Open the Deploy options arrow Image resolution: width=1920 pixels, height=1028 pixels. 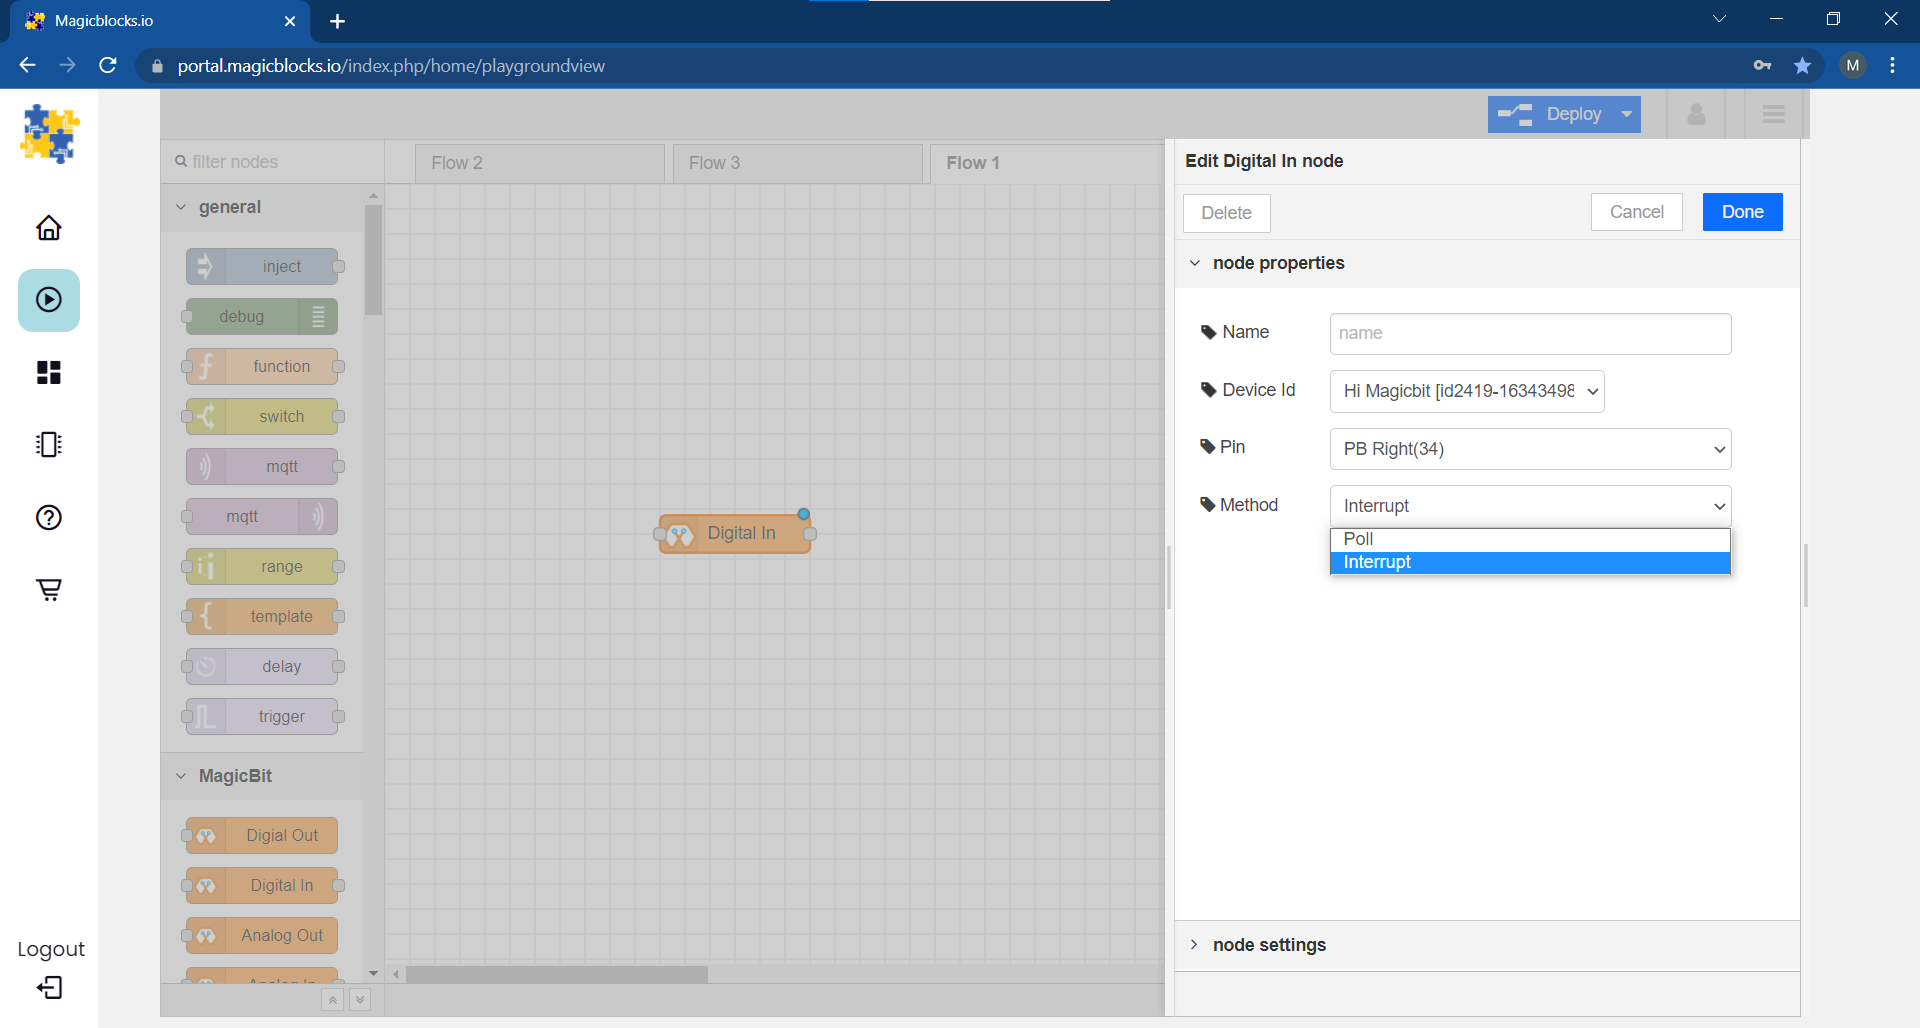coord(1627,114)
